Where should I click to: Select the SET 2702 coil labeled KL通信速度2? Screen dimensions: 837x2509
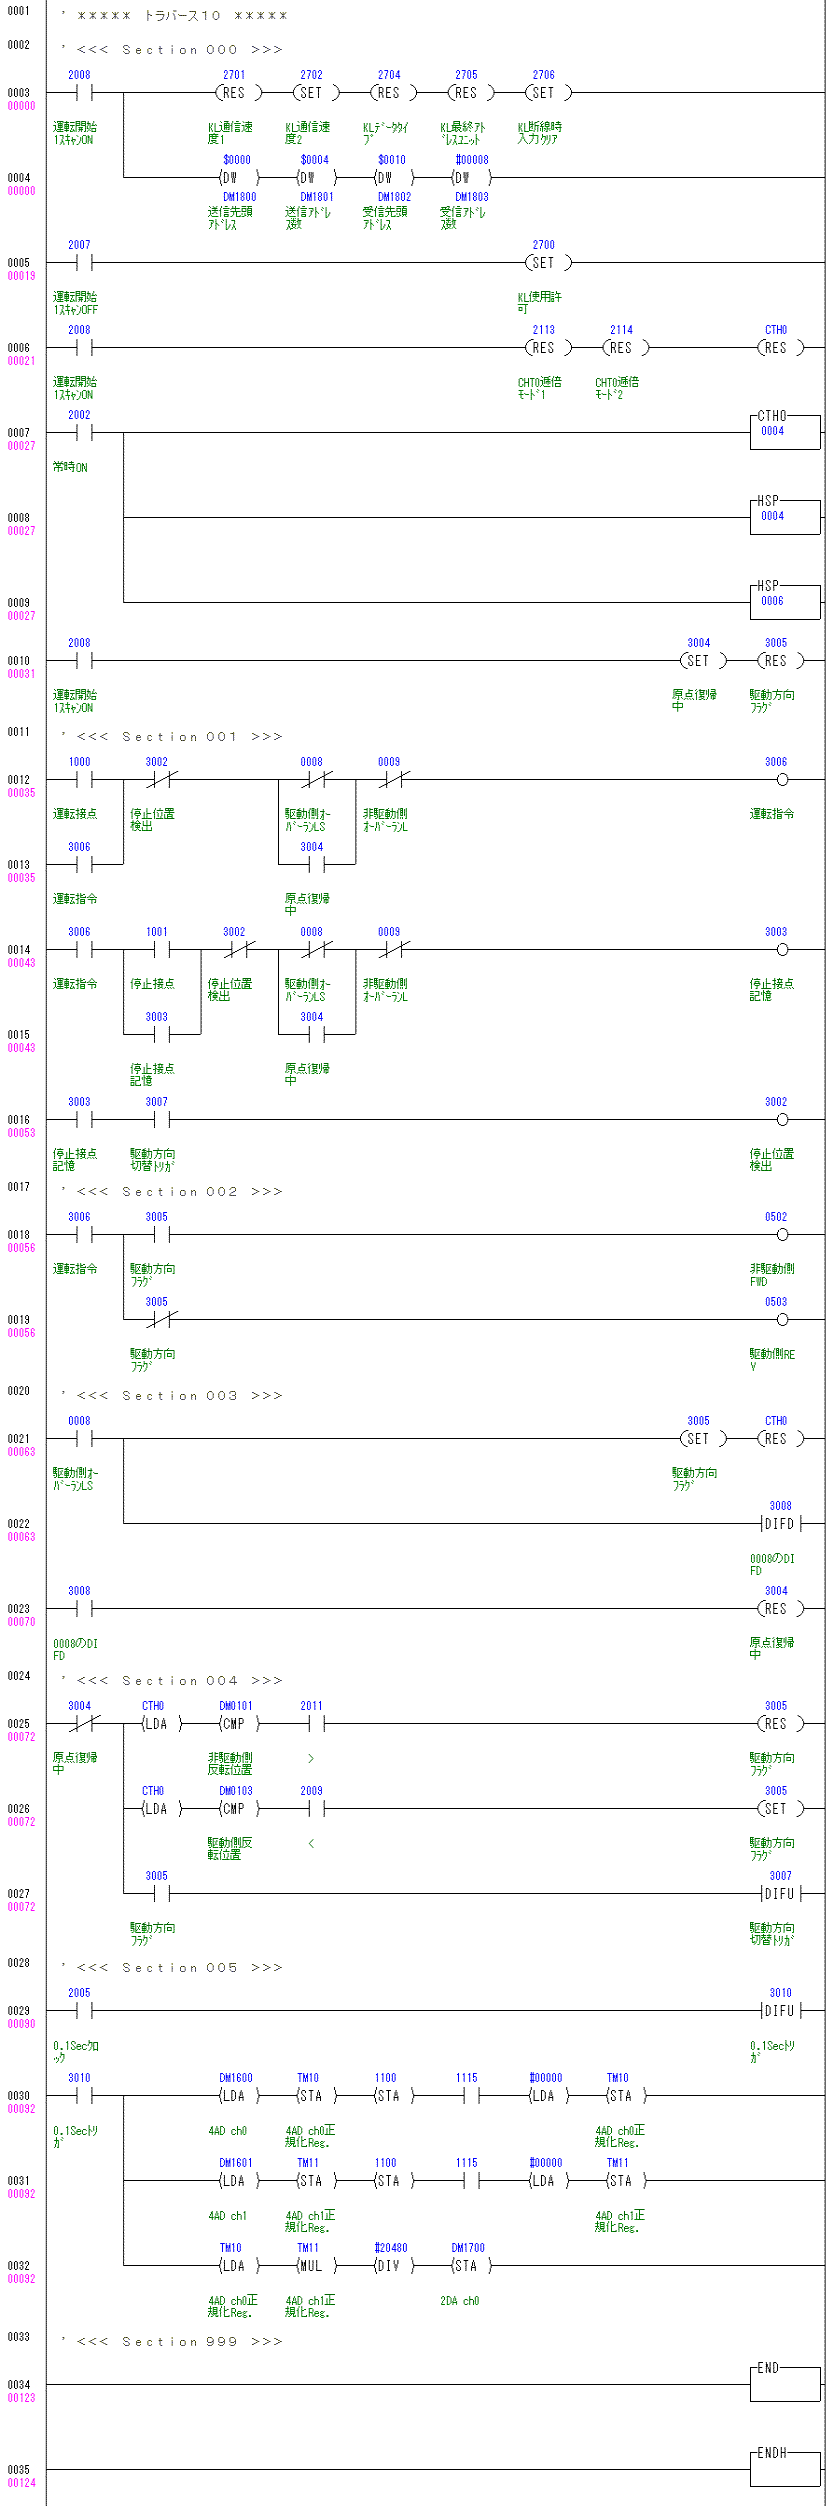pos(316,93)
